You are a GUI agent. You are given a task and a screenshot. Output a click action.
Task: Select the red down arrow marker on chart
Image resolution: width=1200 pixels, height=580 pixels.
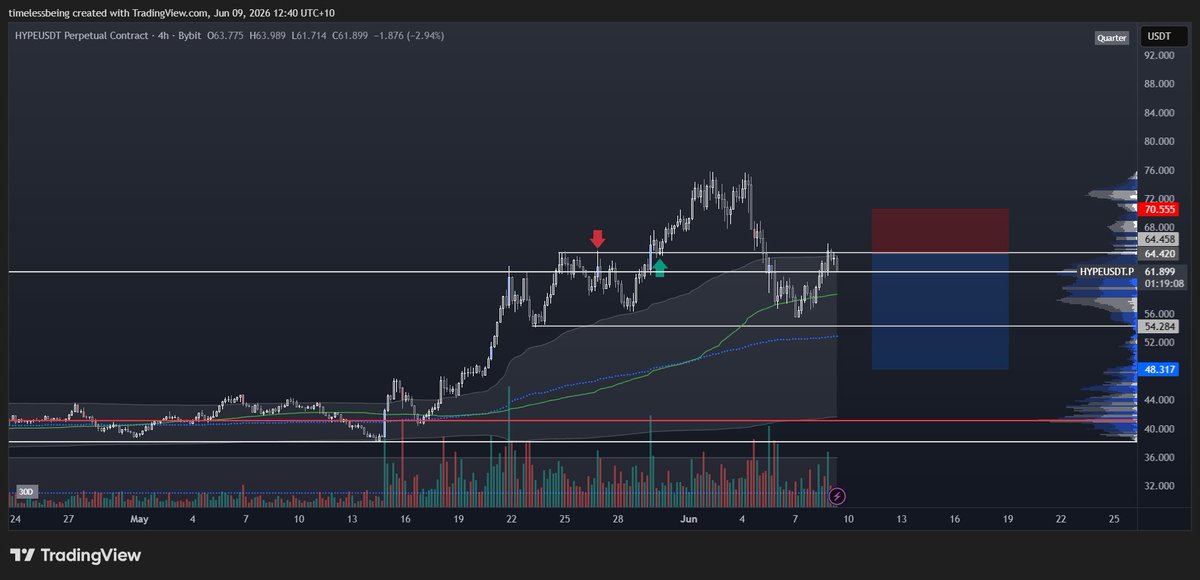pyautogui.click(x=598, y=238)
